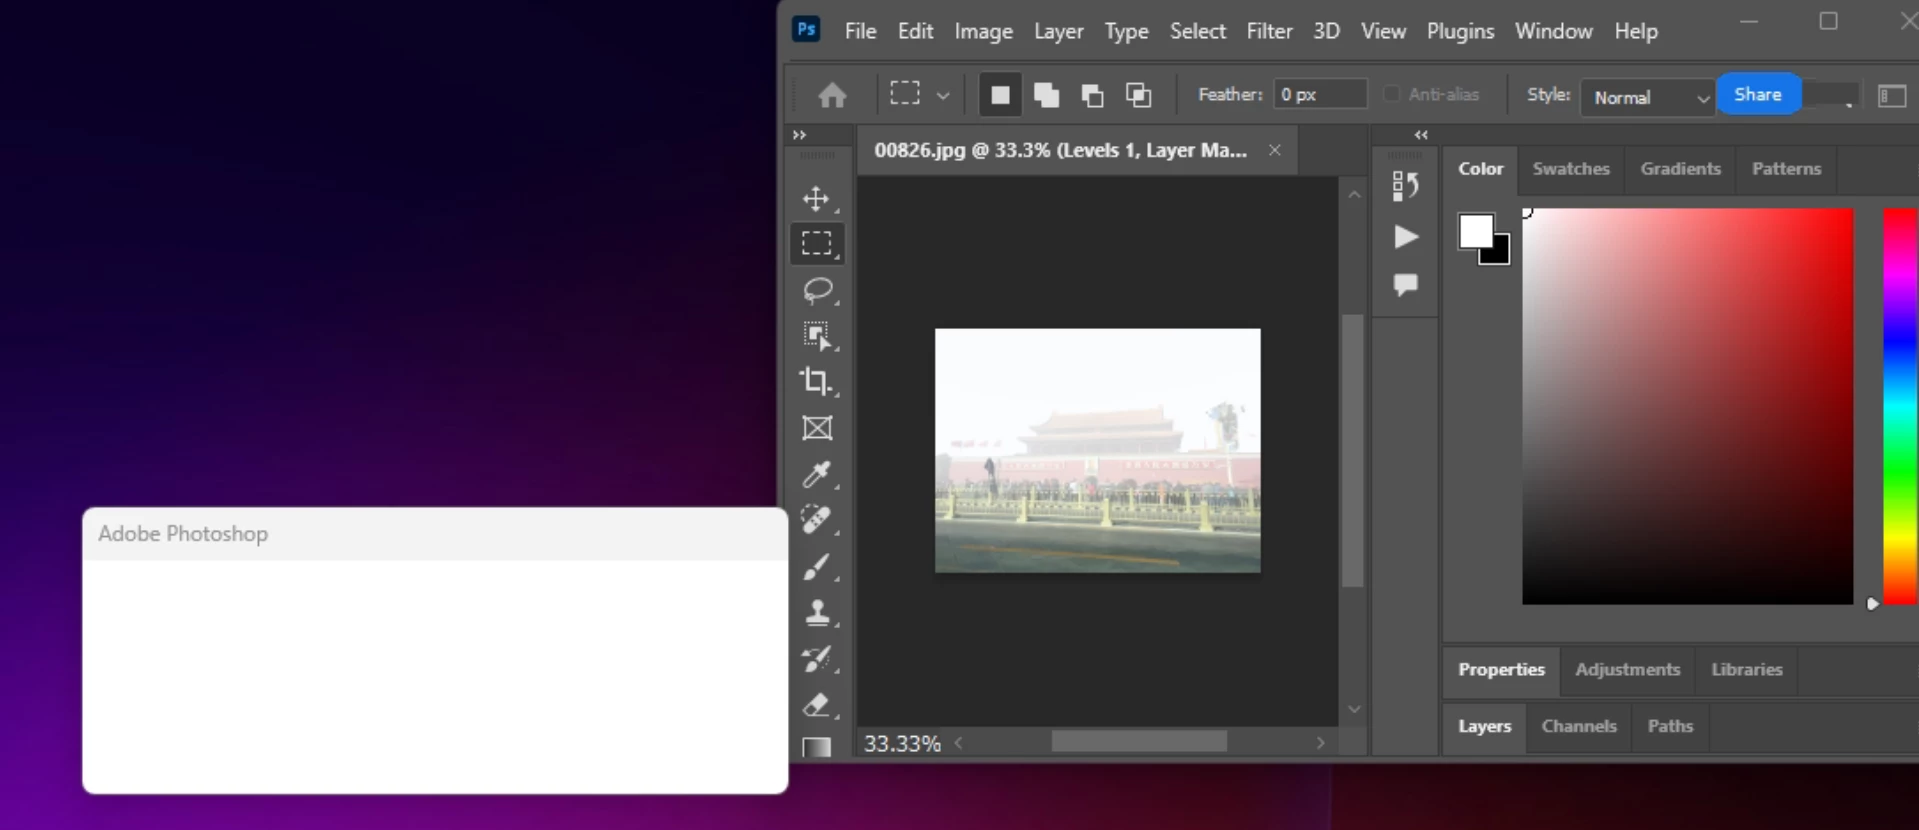This screenshot has height=830, width=1919.
Task: Select the Move tool
Action: pyautogui.click(x=817, y=198)
